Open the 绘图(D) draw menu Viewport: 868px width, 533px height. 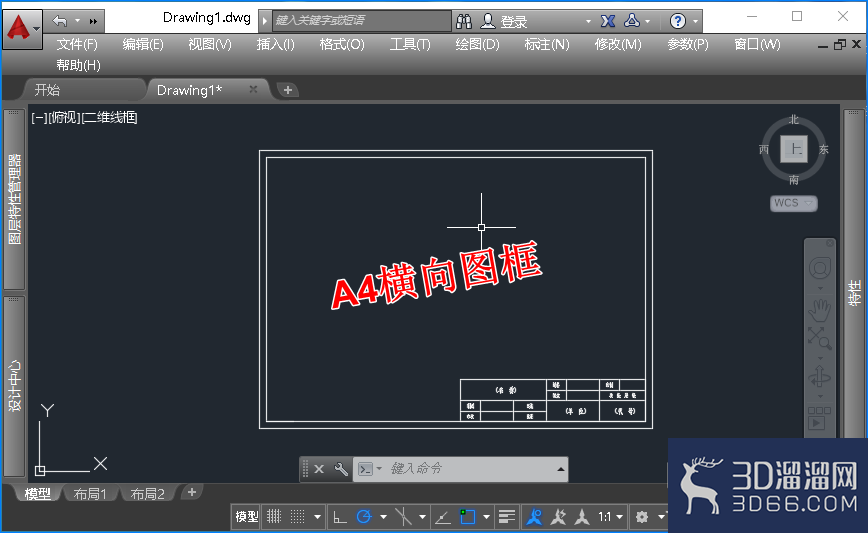pyautogui.click(x=477, y=44)
